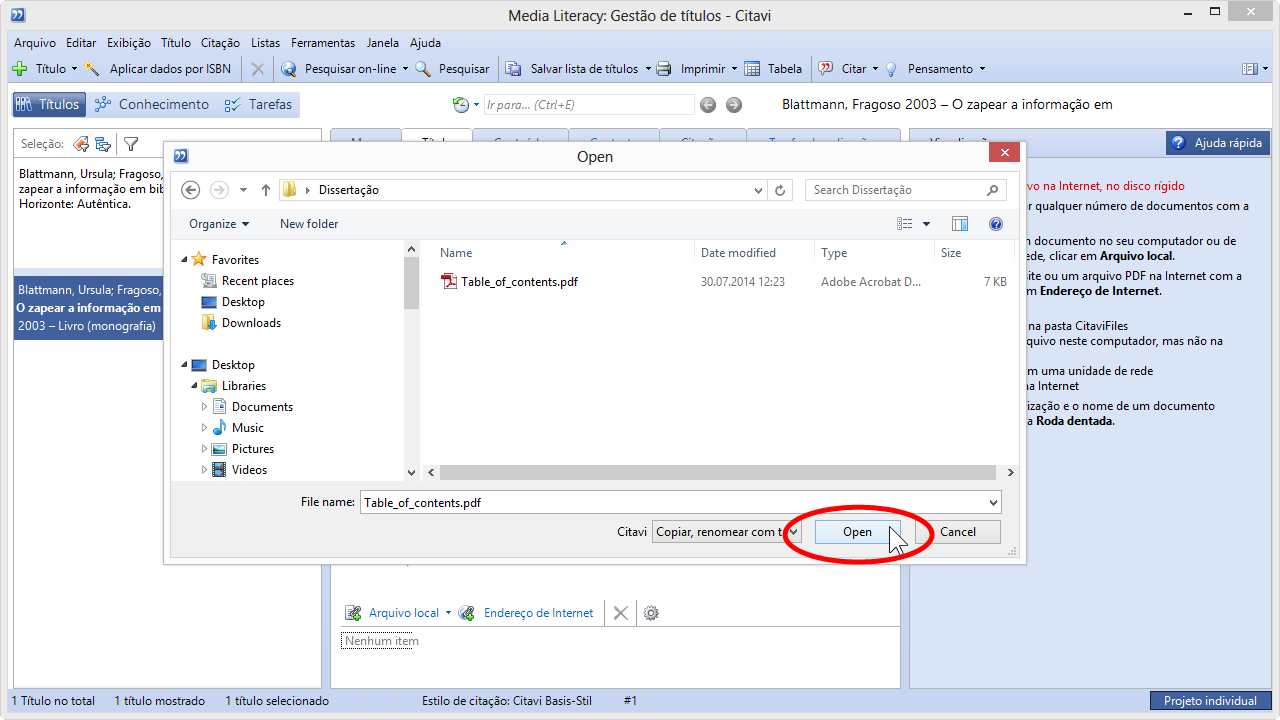The width and height of the screenshot is (1280, 720).
Task: Expand the Documents library node
Action: (x=205, y=407)
